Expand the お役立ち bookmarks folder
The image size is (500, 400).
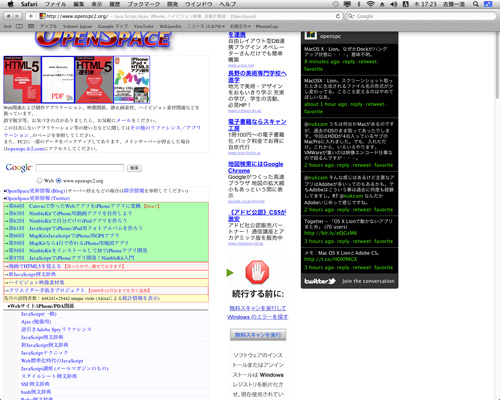240,26
